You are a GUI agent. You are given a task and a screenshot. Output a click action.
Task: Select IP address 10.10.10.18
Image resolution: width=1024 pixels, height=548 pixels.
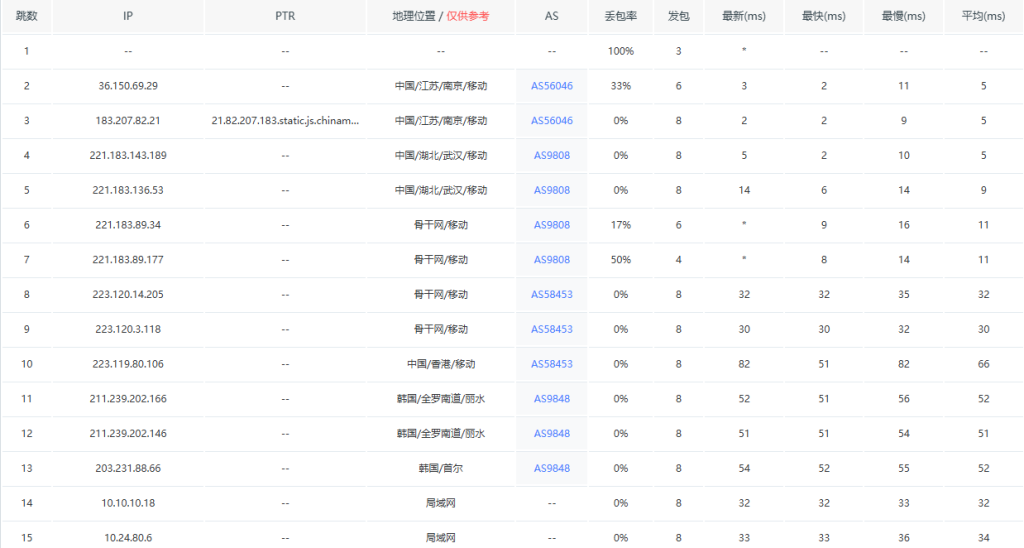pos(128,503)
